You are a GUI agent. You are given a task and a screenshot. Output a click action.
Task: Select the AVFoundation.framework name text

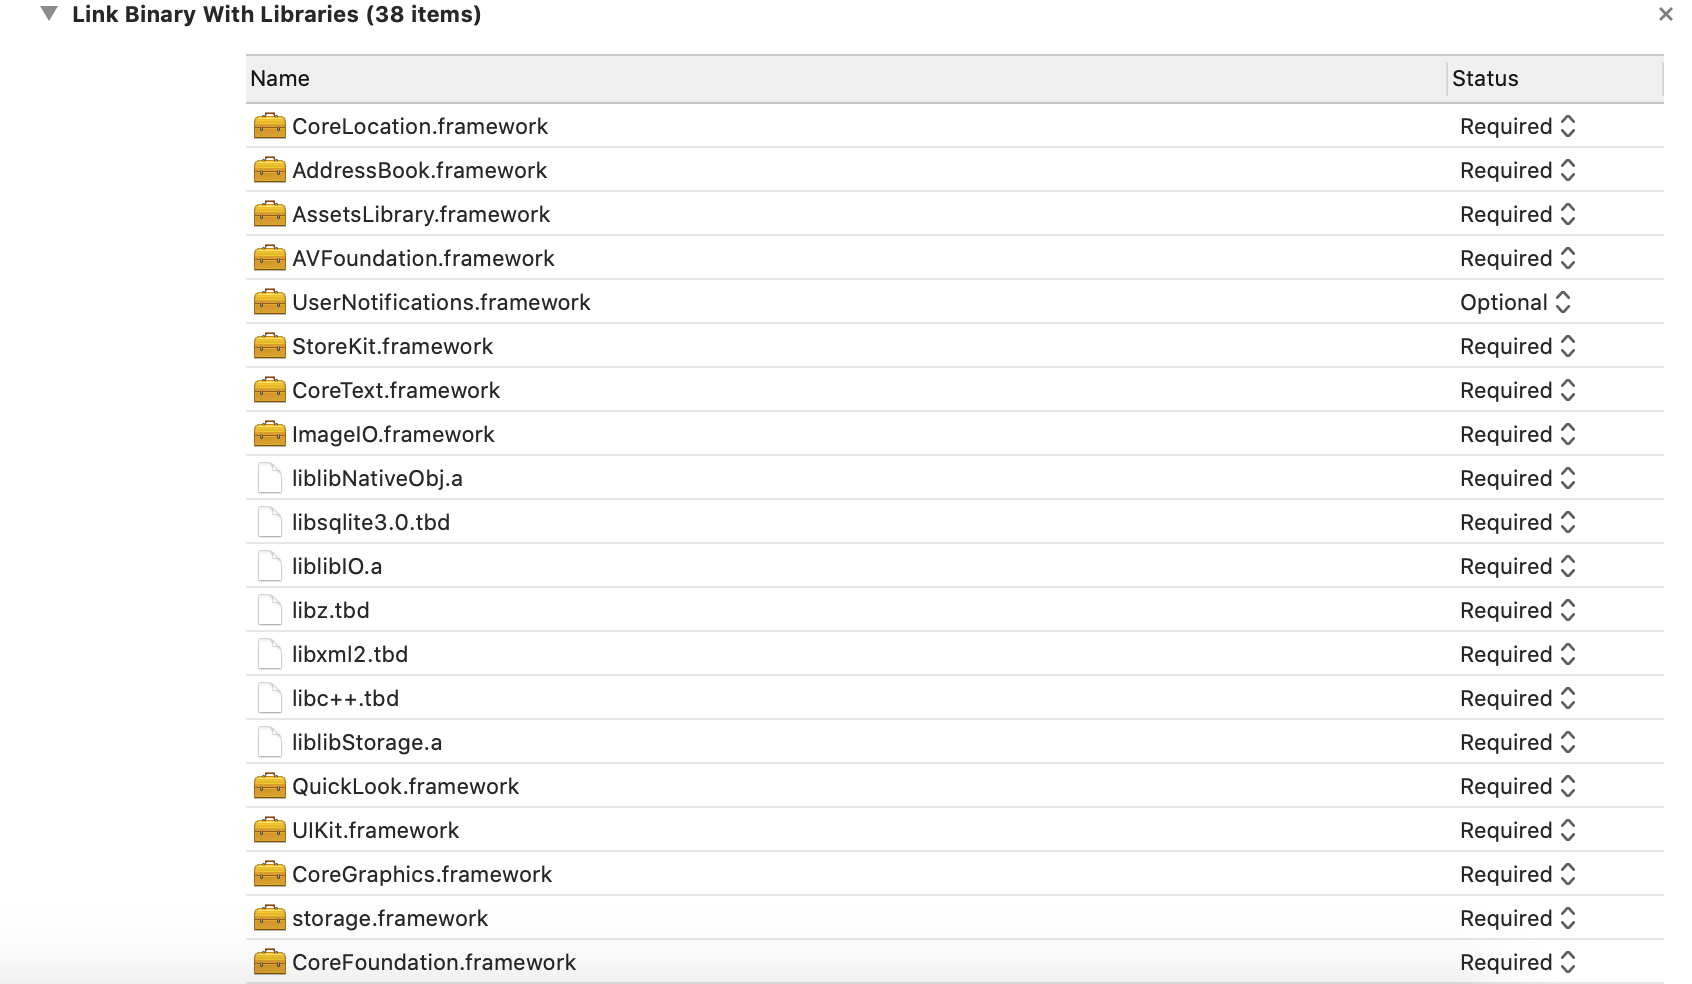(423, 258)
